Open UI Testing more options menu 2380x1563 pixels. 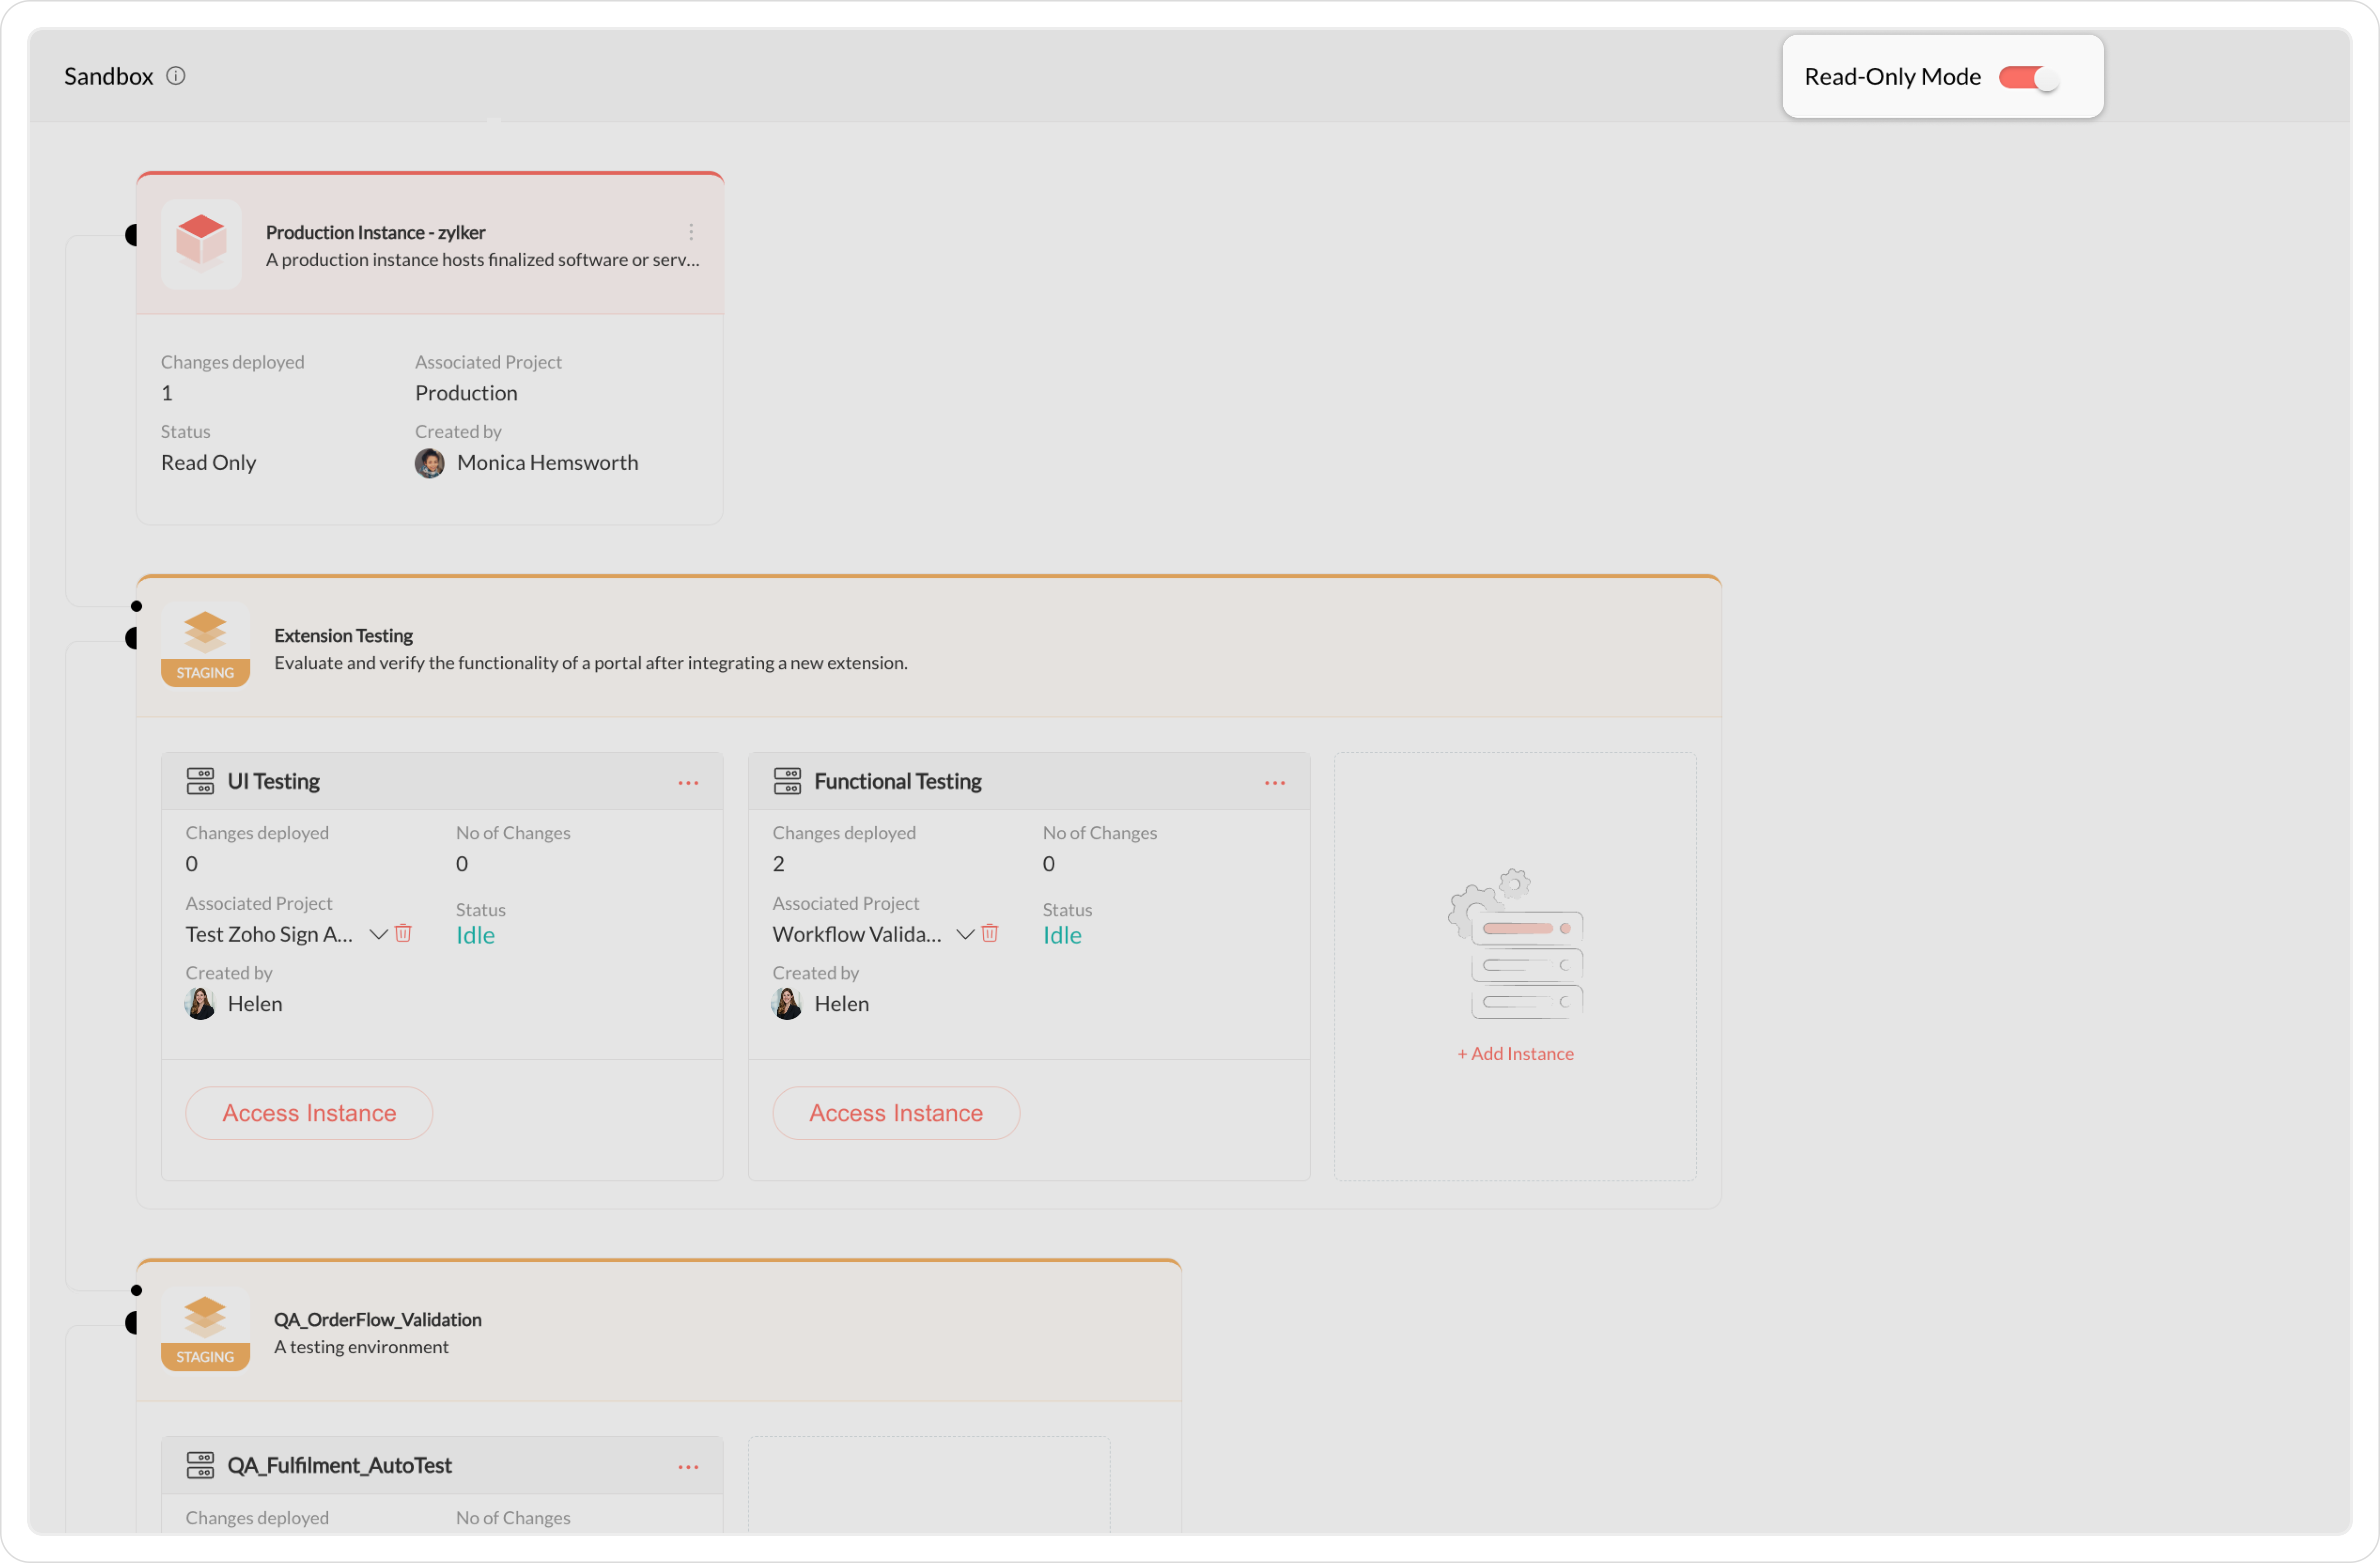click(688, 783)
